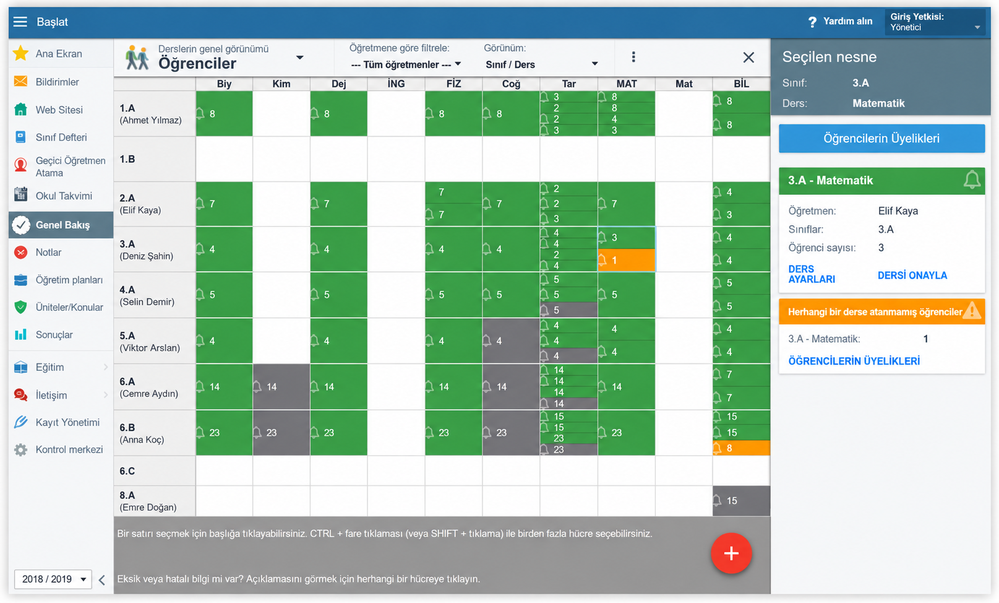Image resolution: width=999 pixels, height=603 pixels.
Task: Open Bildirimler envelope icon in sidebar
Action: click(21, 81)
